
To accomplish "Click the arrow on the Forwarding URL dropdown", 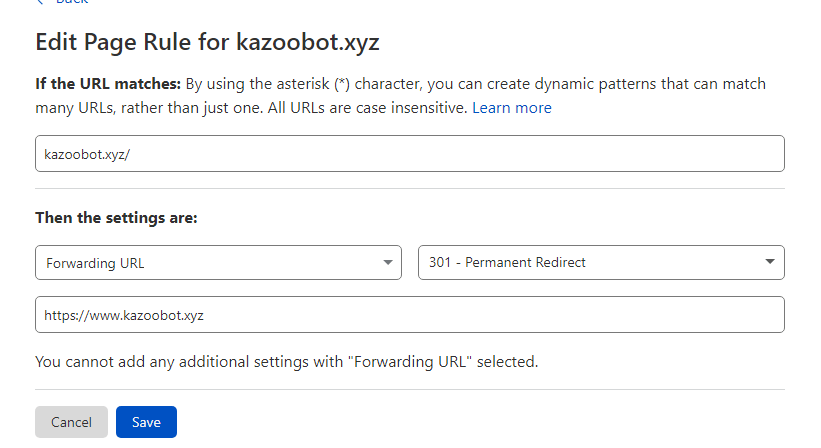I will pyautogui.click(x=387, y=262).
